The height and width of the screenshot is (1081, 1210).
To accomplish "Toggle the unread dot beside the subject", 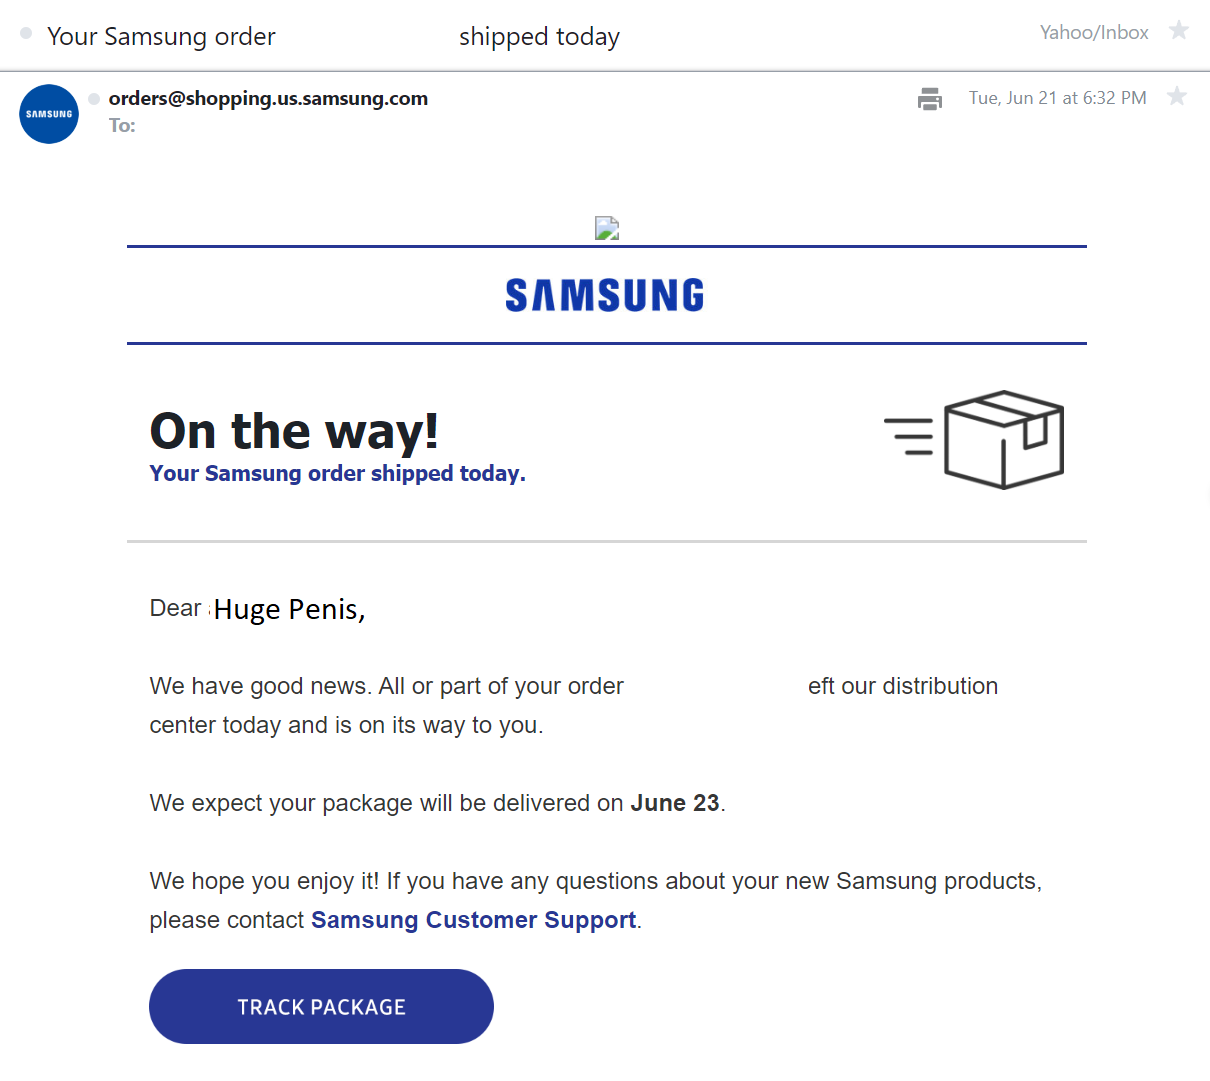I will click(26, 33).
